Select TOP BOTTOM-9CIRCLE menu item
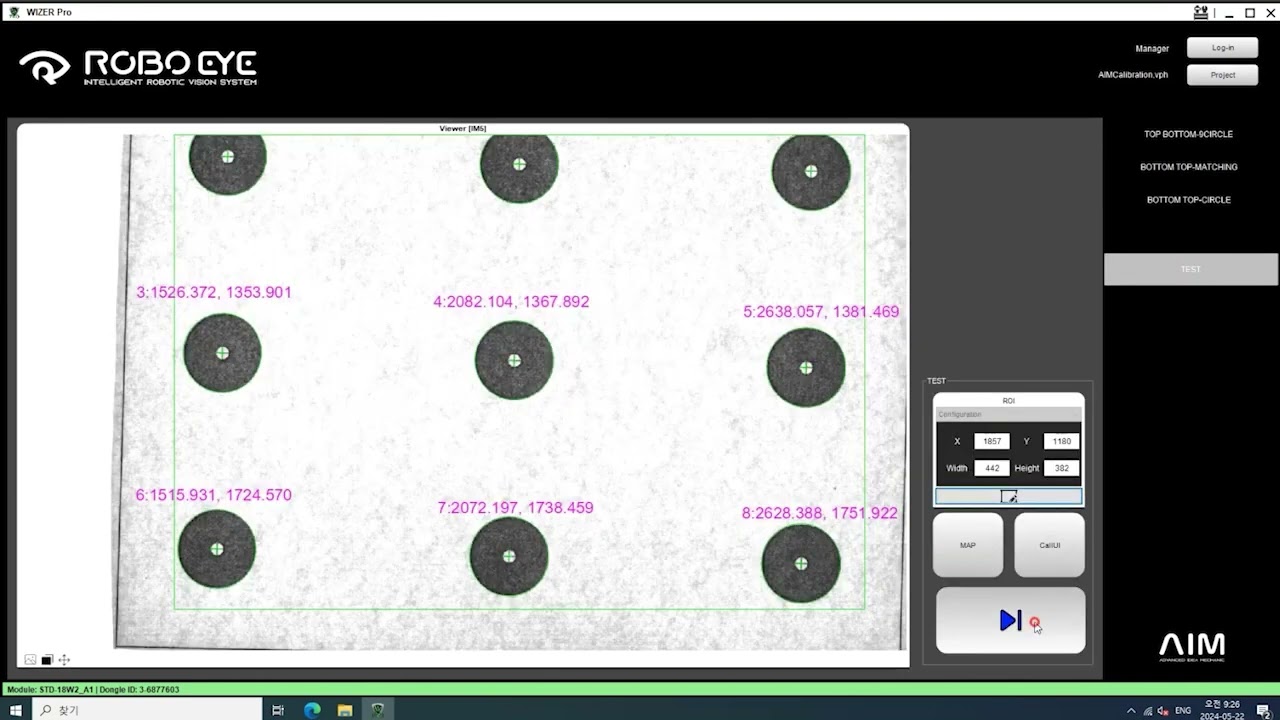 click(1188, 134)
